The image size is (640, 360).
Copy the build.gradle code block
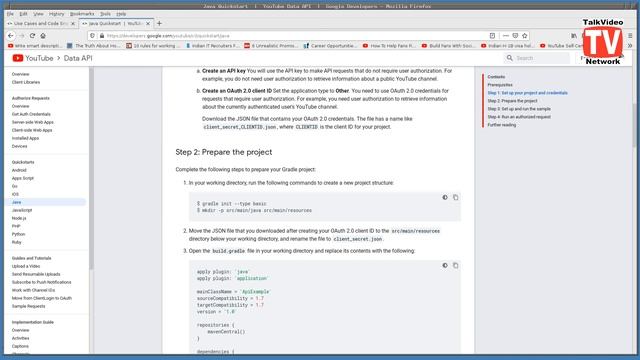tap(456, 265)
